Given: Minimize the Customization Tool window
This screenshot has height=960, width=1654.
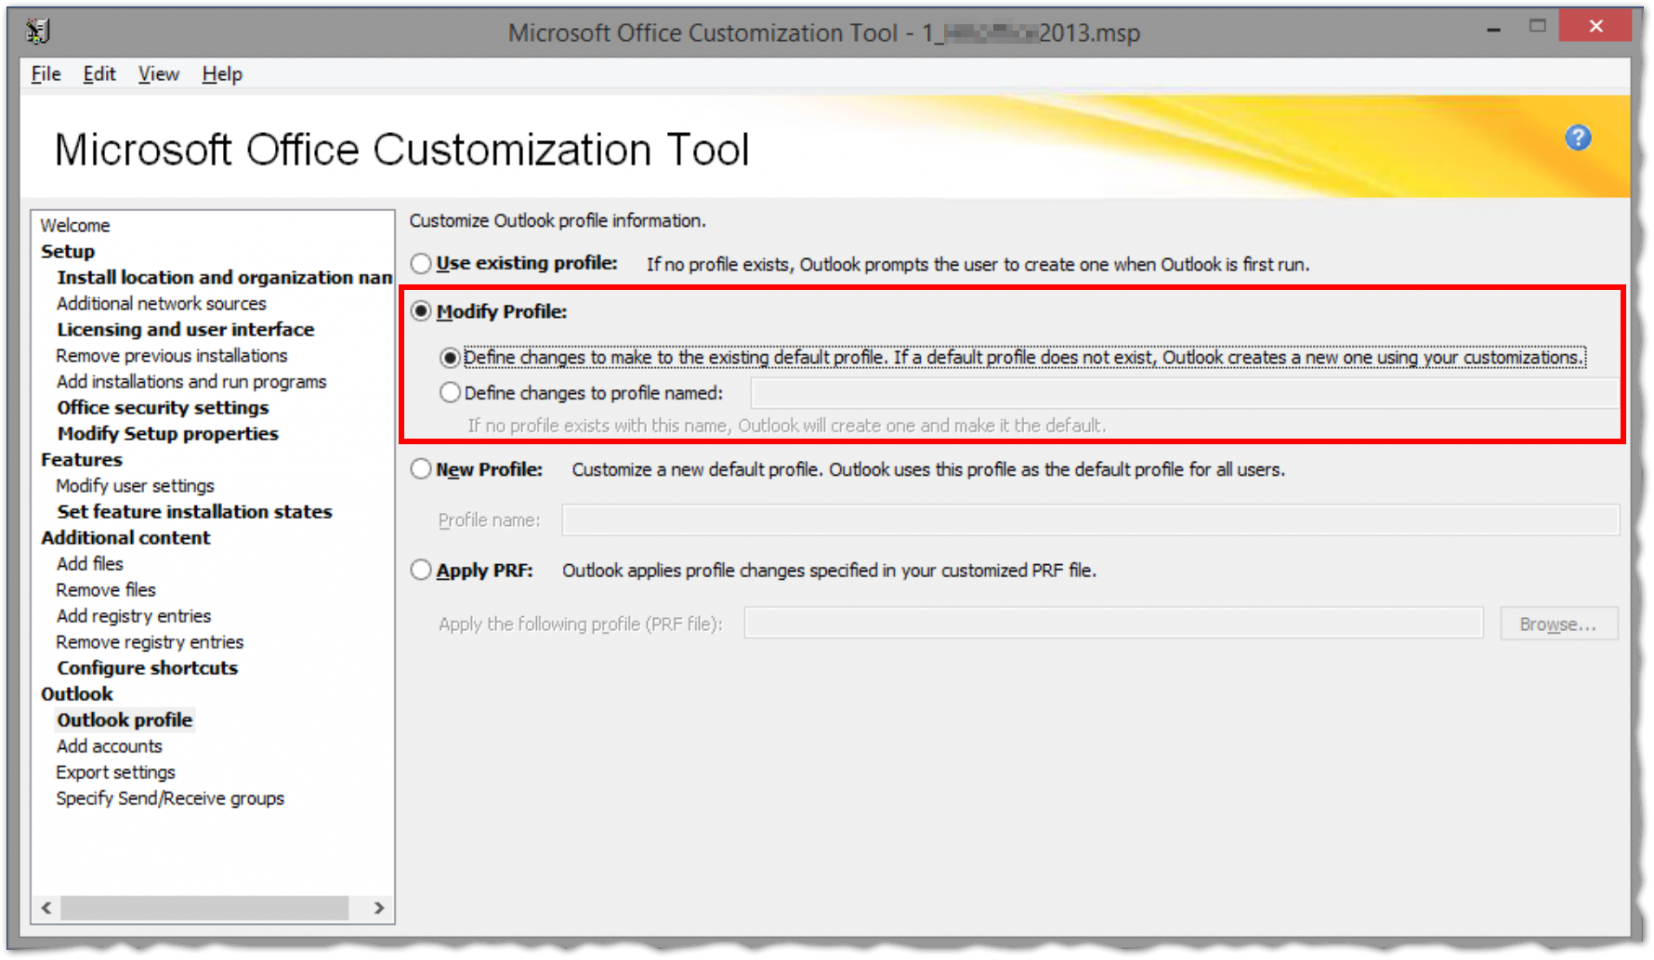Looking at the screenshot, I should (x=1493, y=28).
